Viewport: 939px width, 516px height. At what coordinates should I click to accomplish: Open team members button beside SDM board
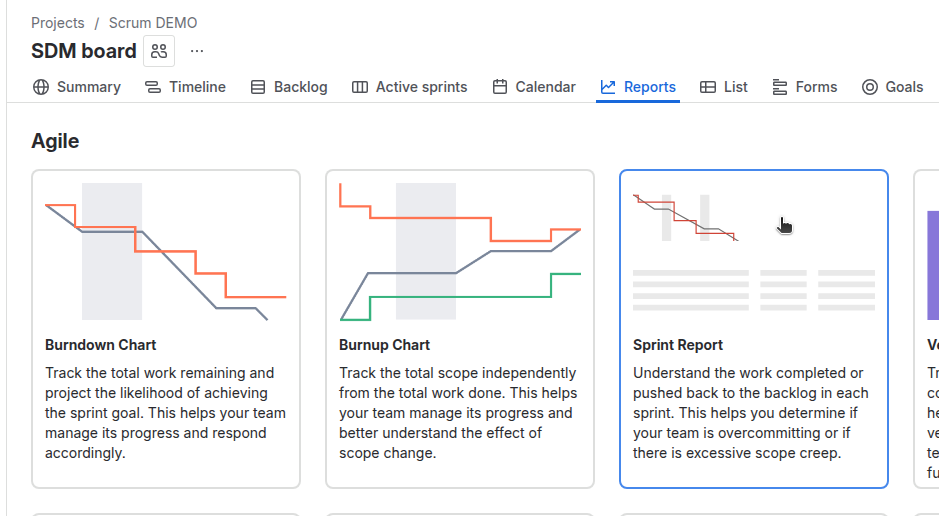tap(159, 51)
